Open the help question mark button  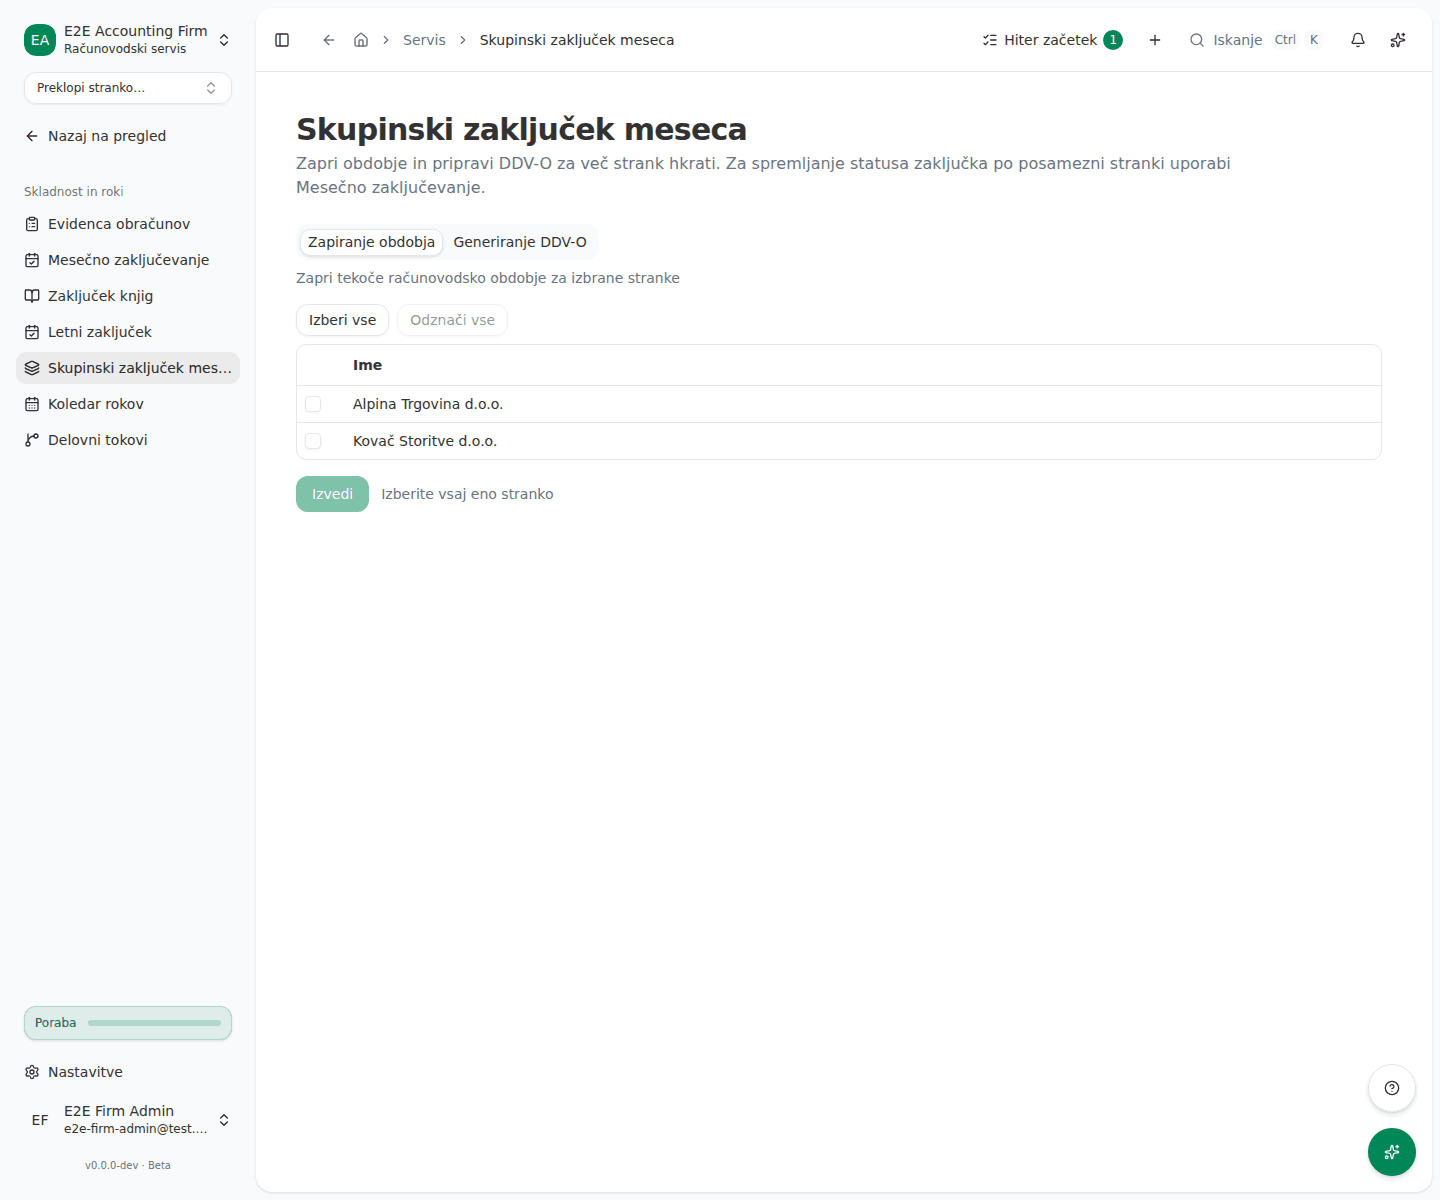[1392, 1088]
